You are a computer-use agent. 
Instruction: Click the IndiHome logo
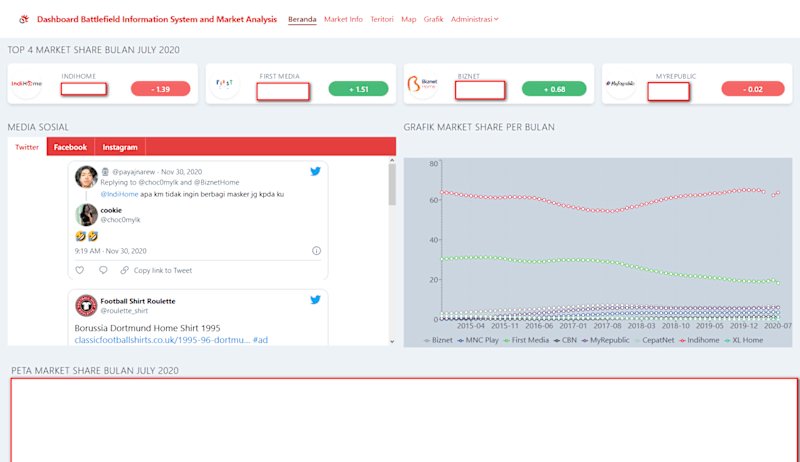27,84
